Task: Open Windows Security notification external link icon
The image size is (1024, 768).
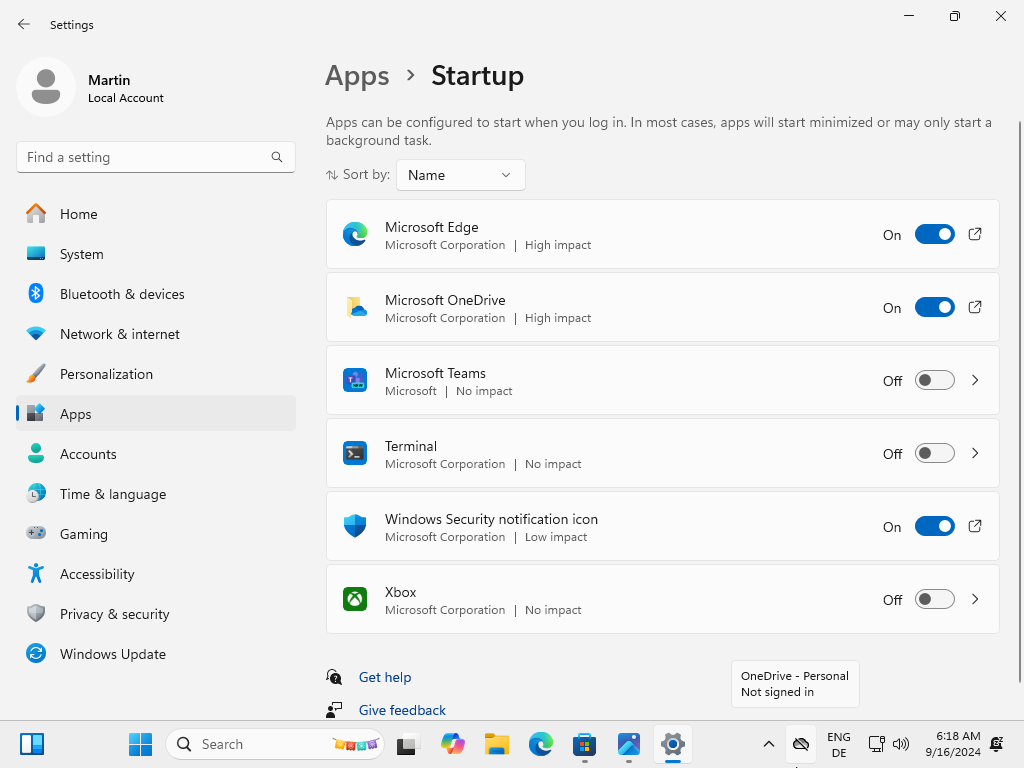Action: tap(975, 526)
